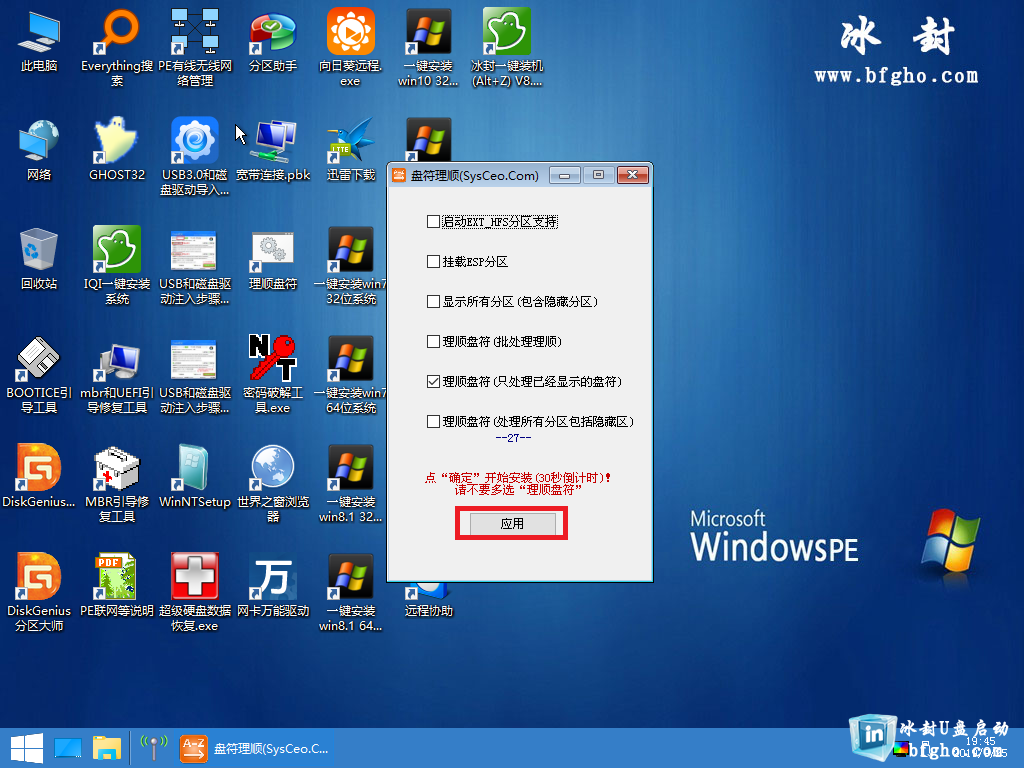Select 一键安装win10 32 shortcut
This screenshot has height=768, width=1024.
pos(428,47)
